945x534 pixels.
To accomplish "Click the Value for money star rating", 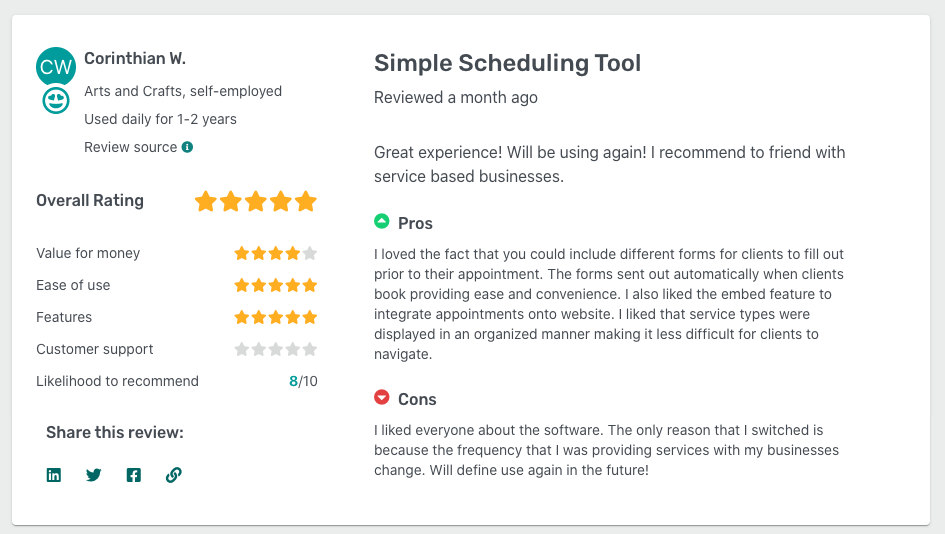I will 275,253.
